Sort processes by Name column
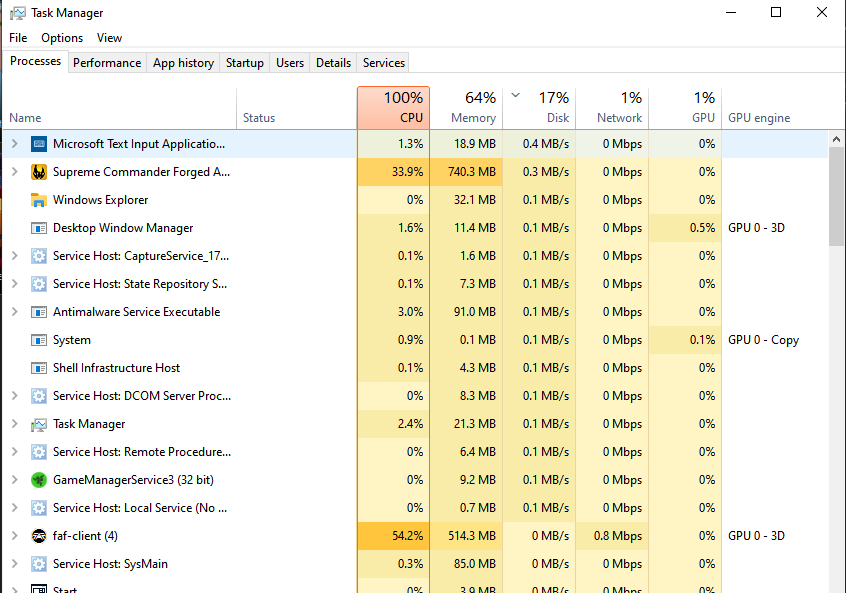 point(120,108)
